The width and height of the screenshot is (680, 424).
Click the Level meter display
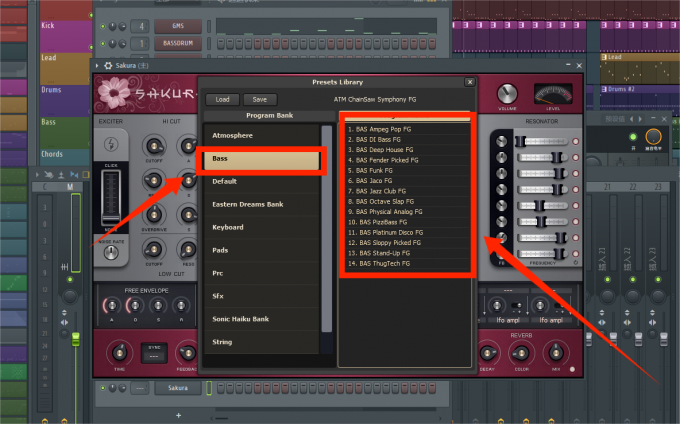(553, 94)
